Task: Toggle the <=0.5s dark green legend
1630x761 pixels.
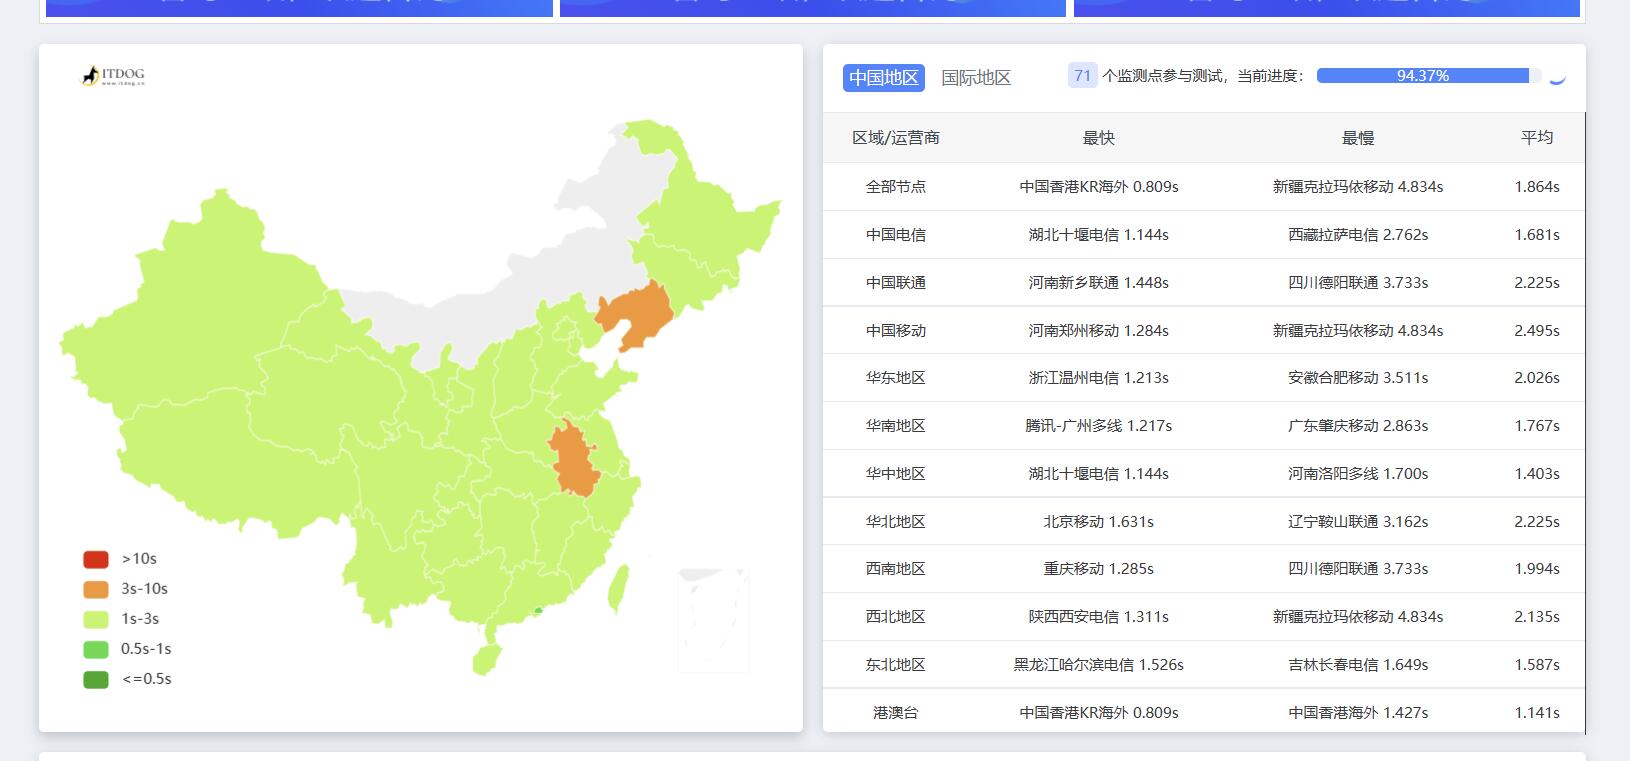Action: [x=127, y=679]
